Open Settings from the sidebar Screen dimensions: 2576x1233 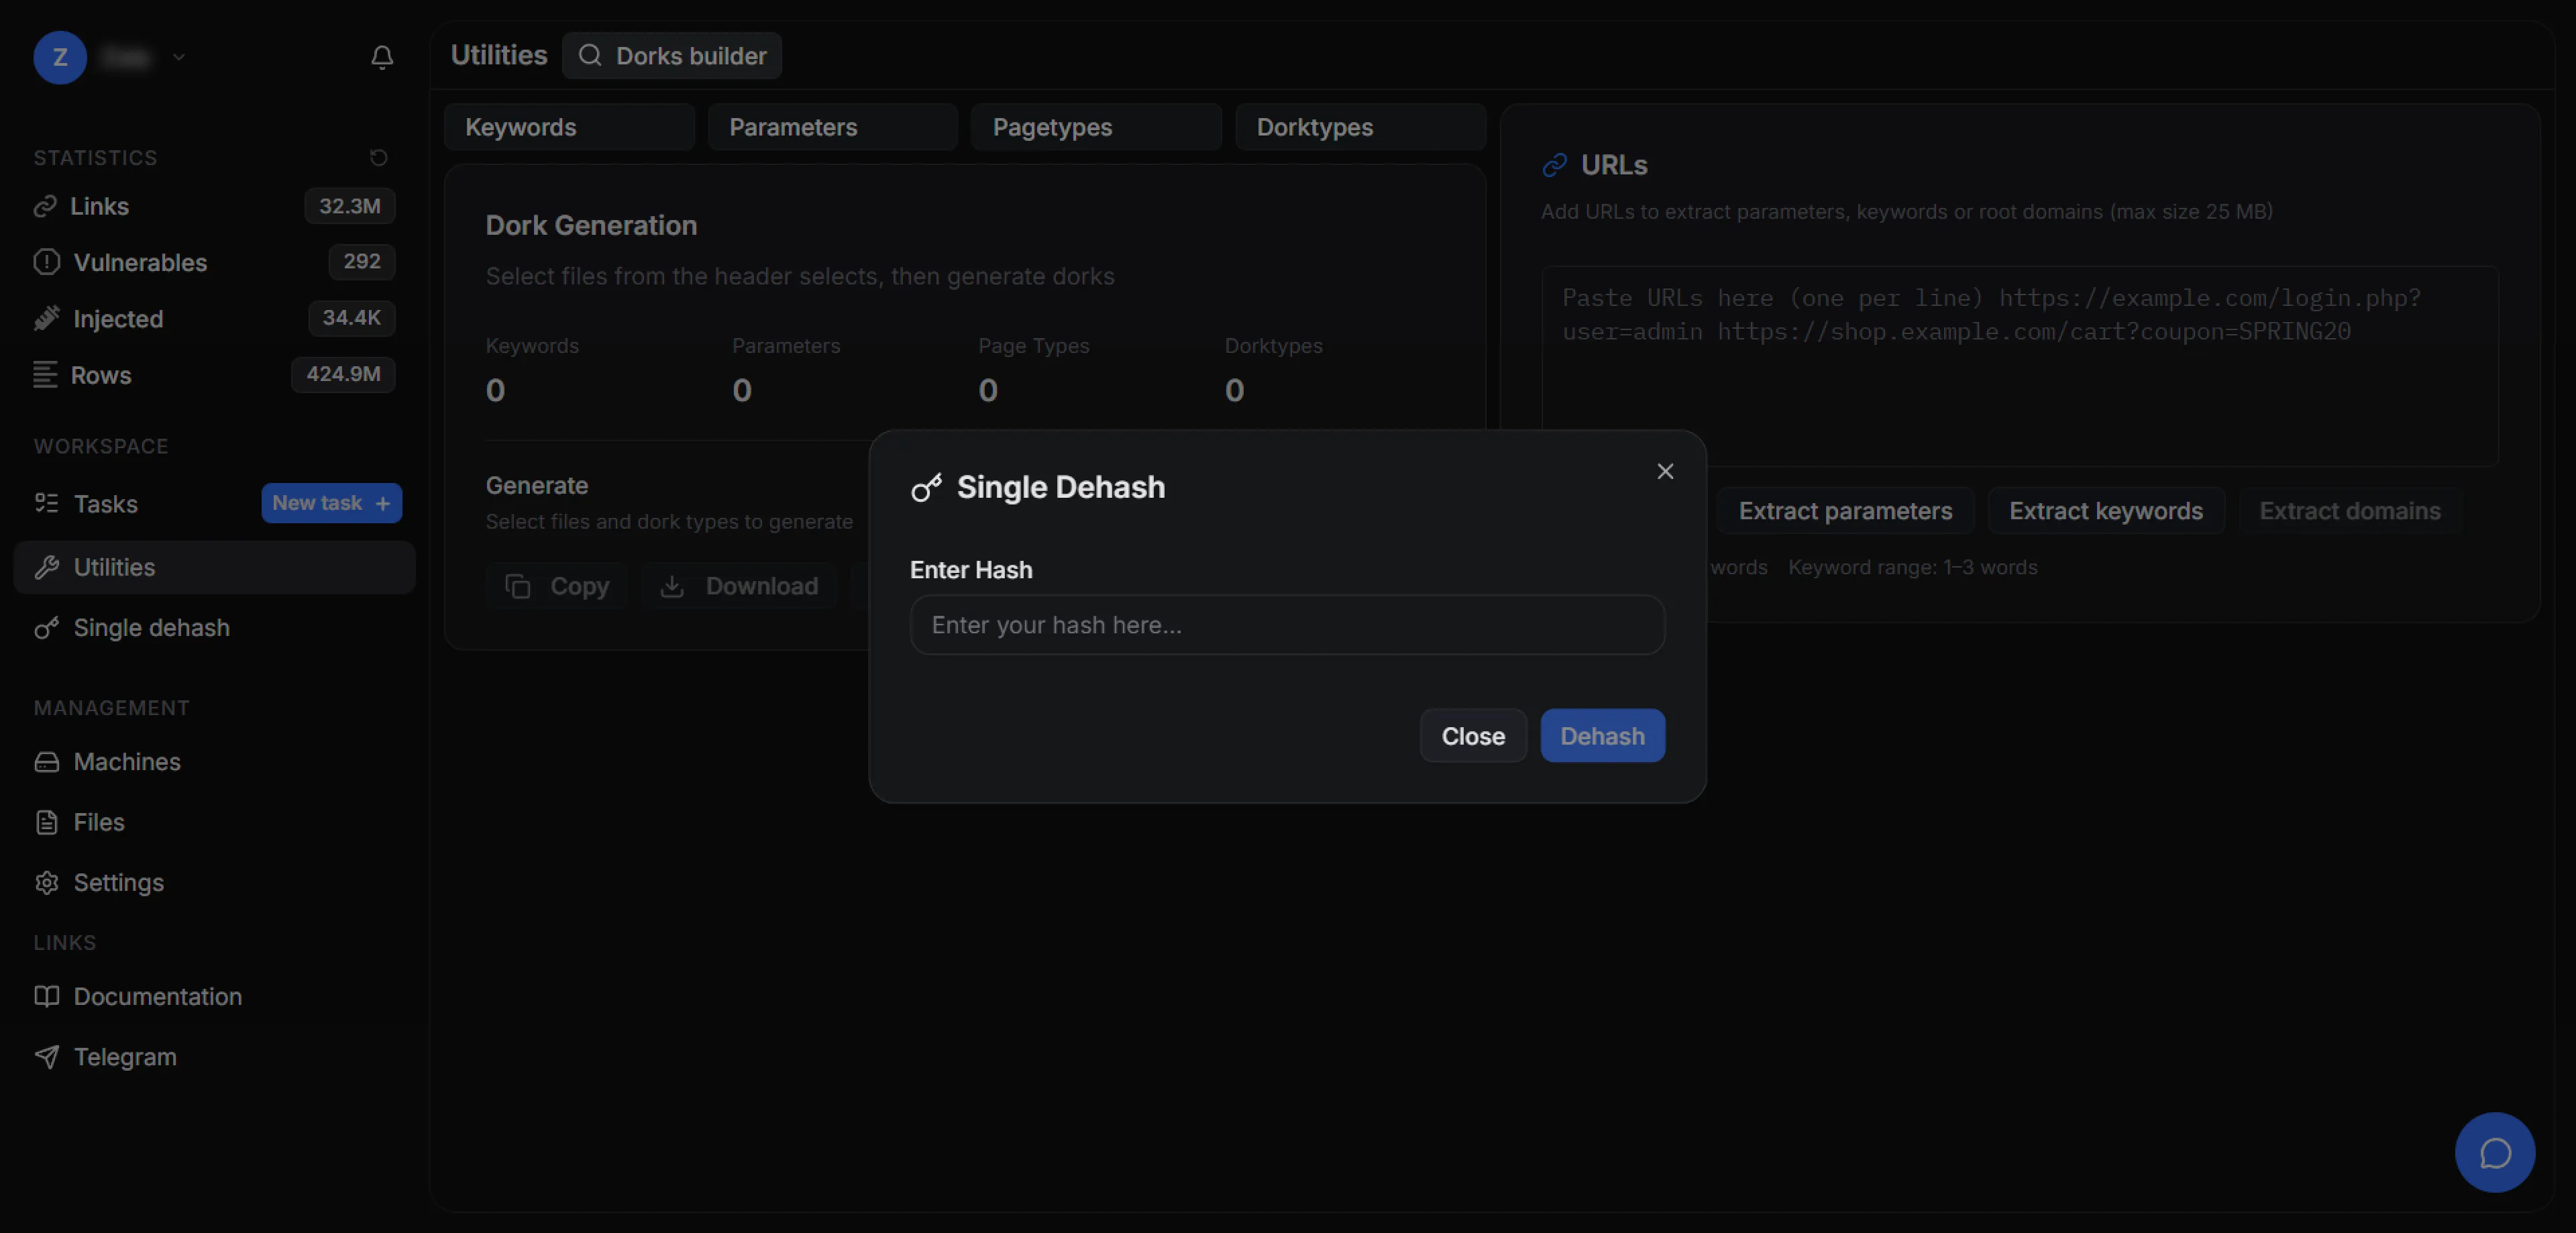(118, 882)
